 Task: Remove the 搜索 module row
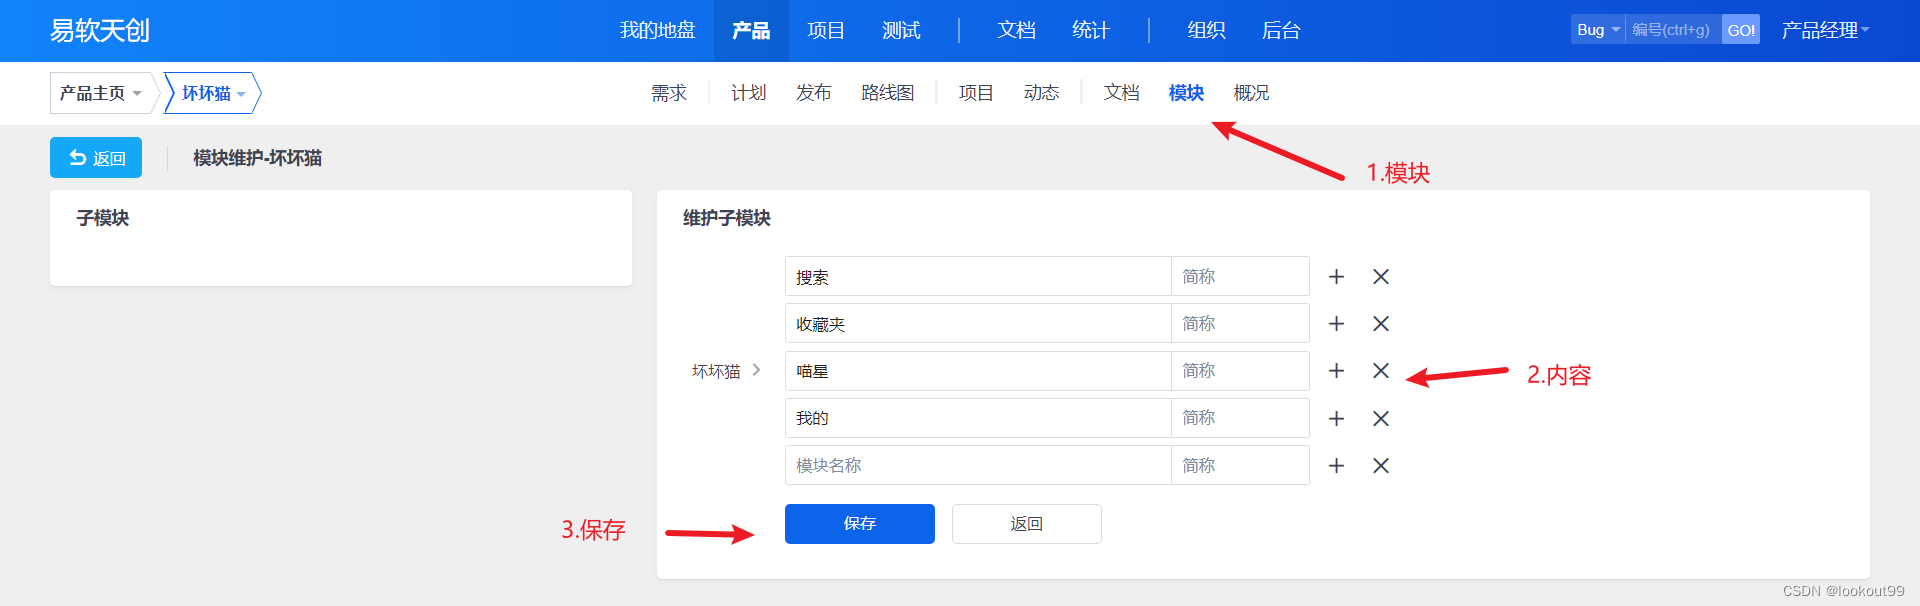pyautogui.click(x=1381, y=276)
